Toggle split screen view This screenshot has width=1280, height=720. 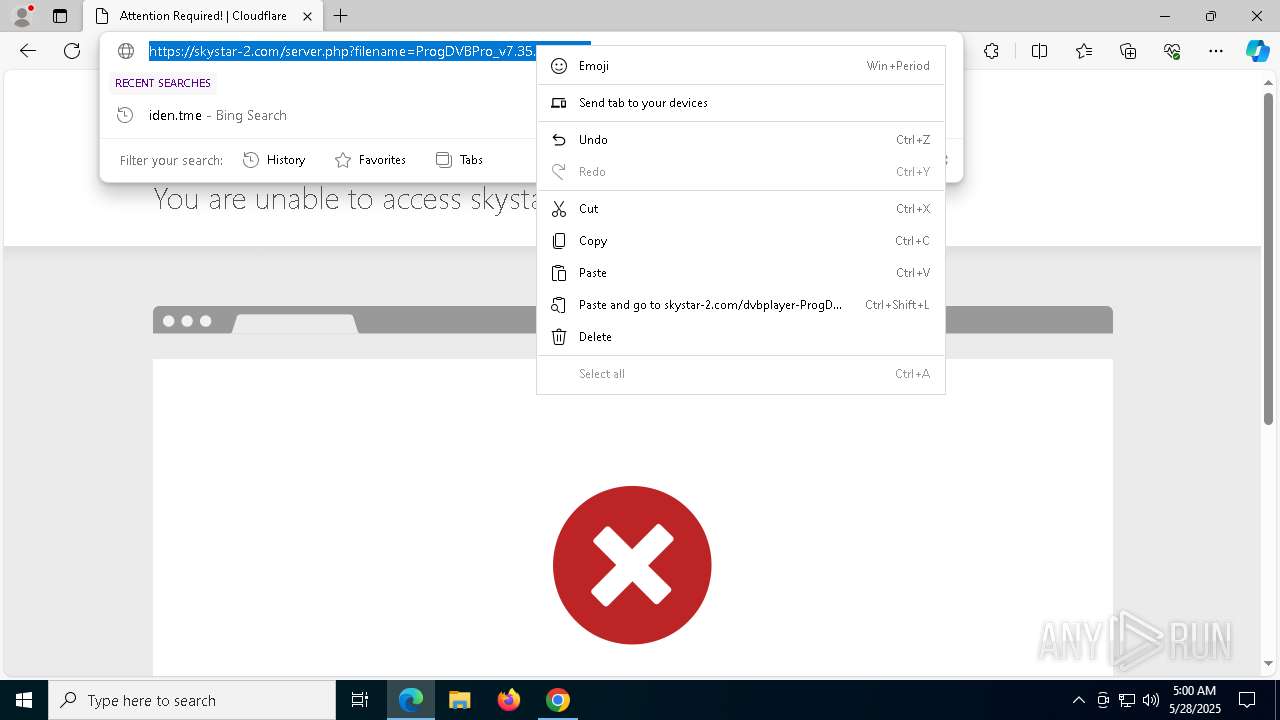pyautogui.click(x=1039, y=51)
